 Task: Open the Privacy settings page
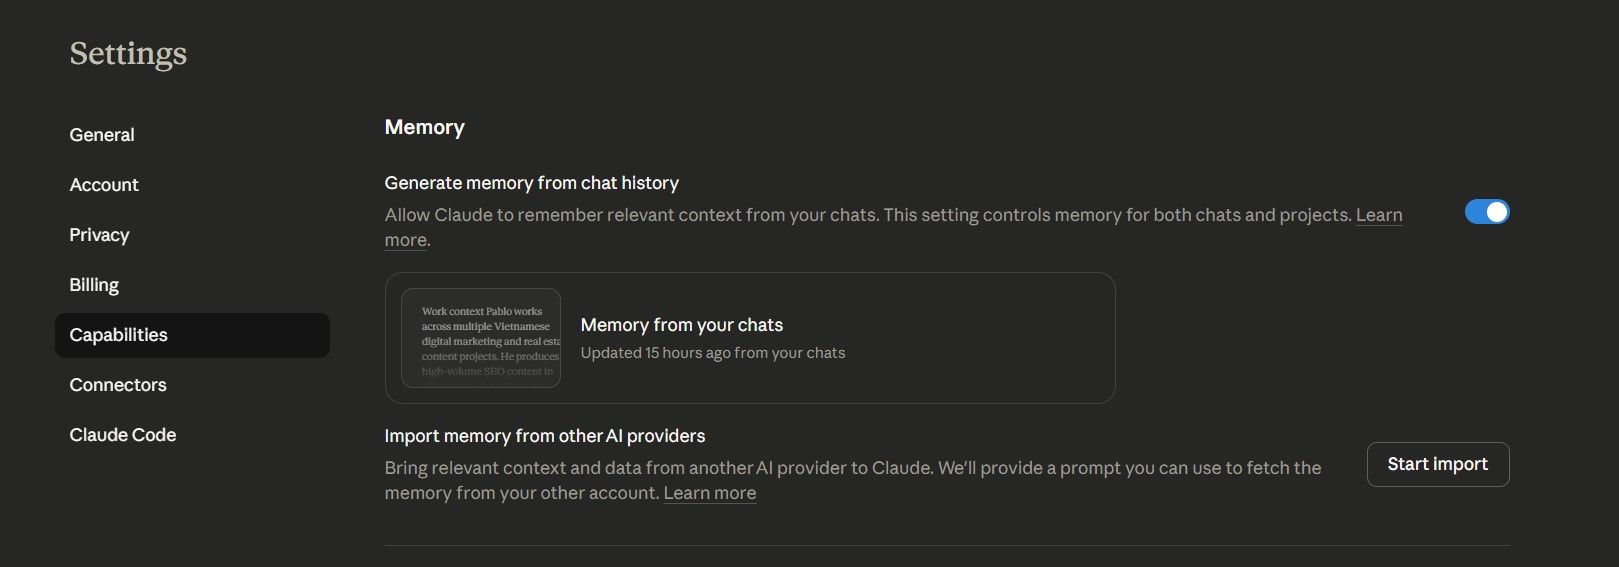(x=99, y=235)
